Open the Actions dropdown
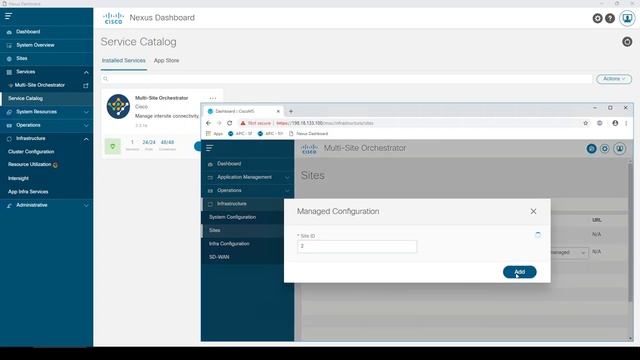 click(614, 79)
